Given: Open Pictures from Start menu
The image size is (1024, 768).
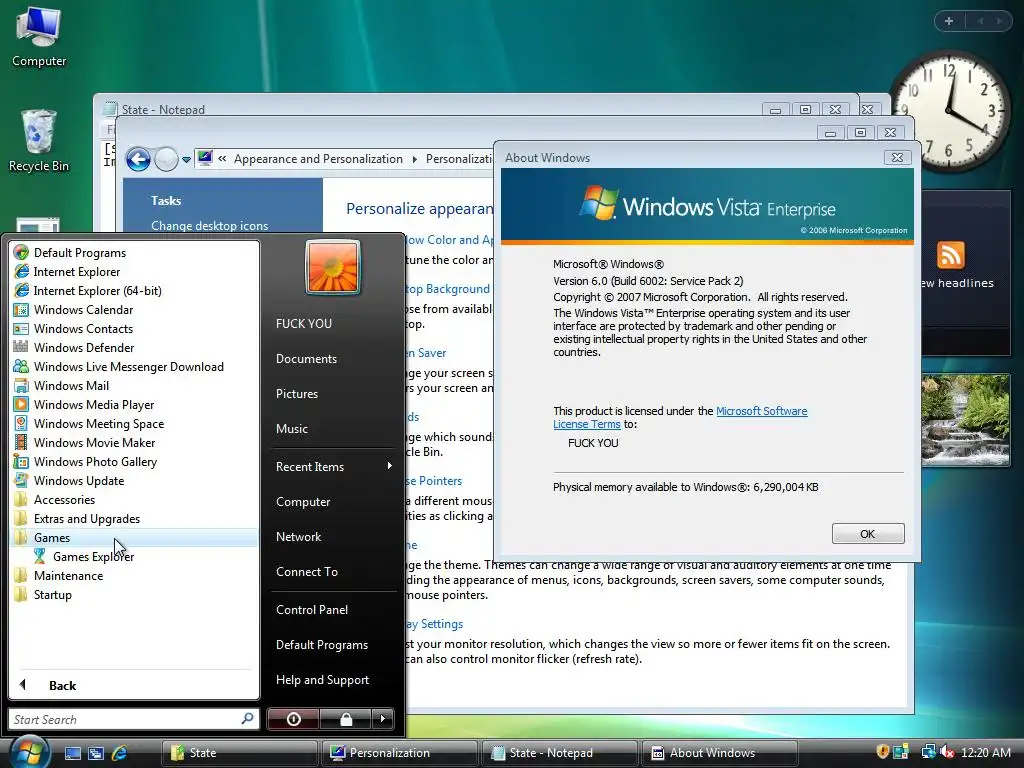Looking at the screenshot, I should pos(296,394).
